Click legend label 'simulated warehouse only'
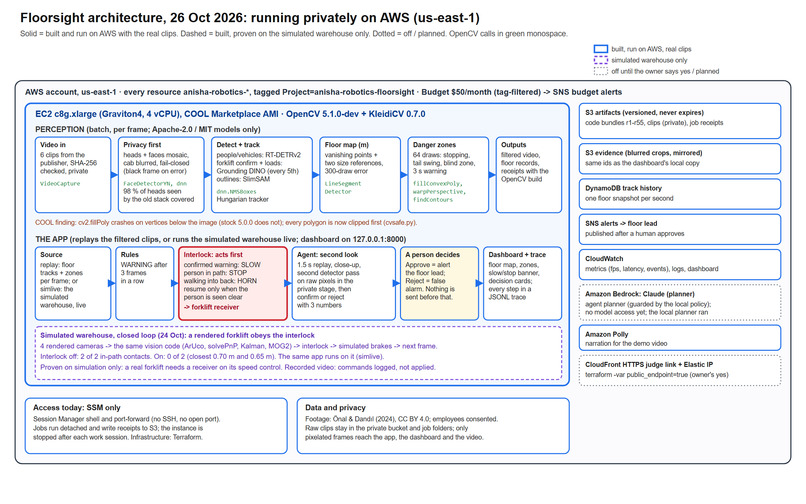The width and height of the screenshot is (806, 504). [x=649, y=60]
